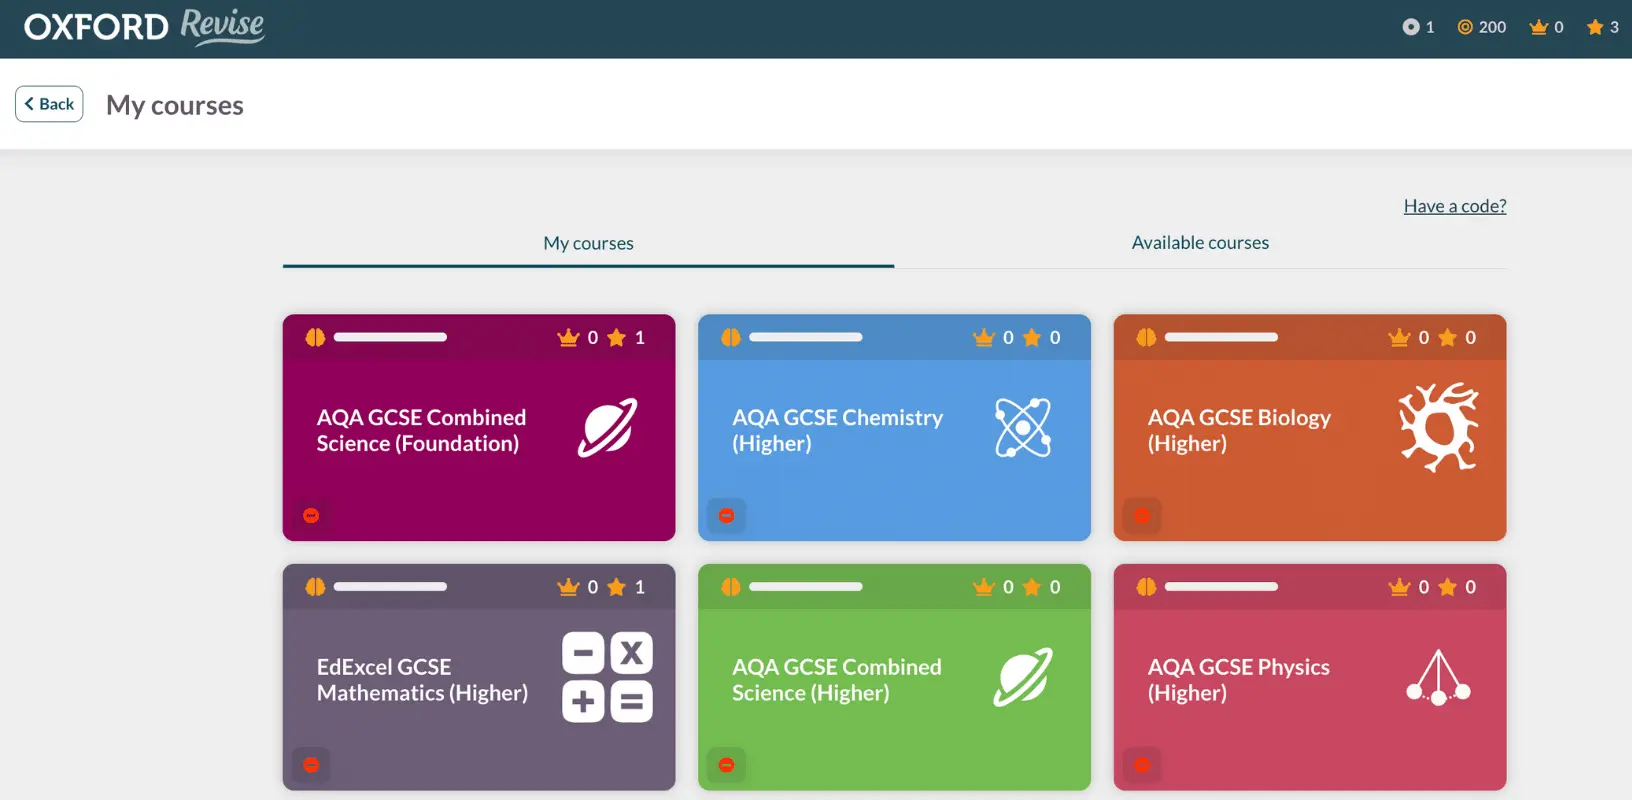Remove AQA GCSE Chemistry (Higher) course
The image size is (1632, 800).
(727, 515)
